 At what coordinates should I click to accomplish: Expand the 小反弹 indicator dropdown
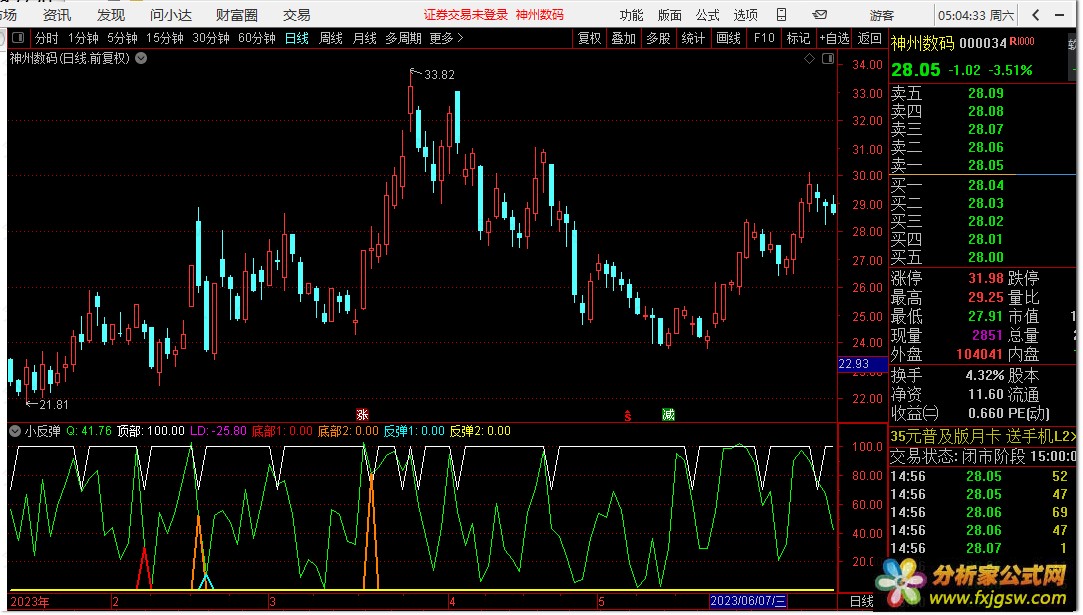15,431
